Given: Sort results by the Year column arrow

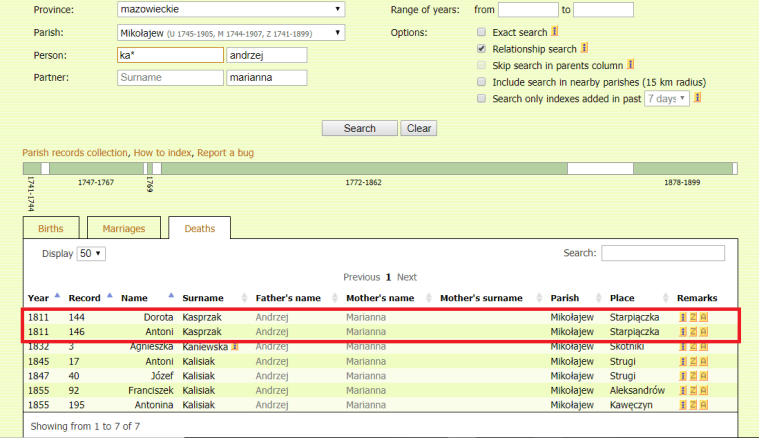Looking at the screenshot, I should click(57, 296).
